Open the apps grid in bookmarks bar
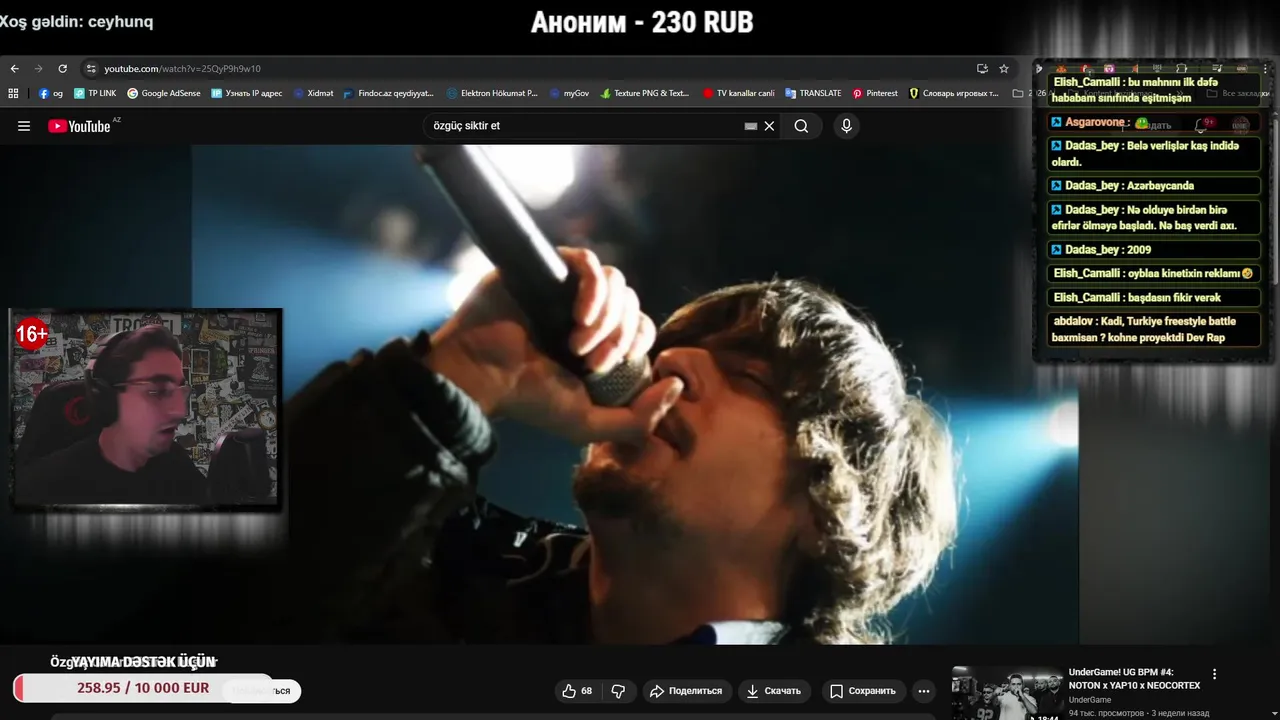 tap(13, 93)
